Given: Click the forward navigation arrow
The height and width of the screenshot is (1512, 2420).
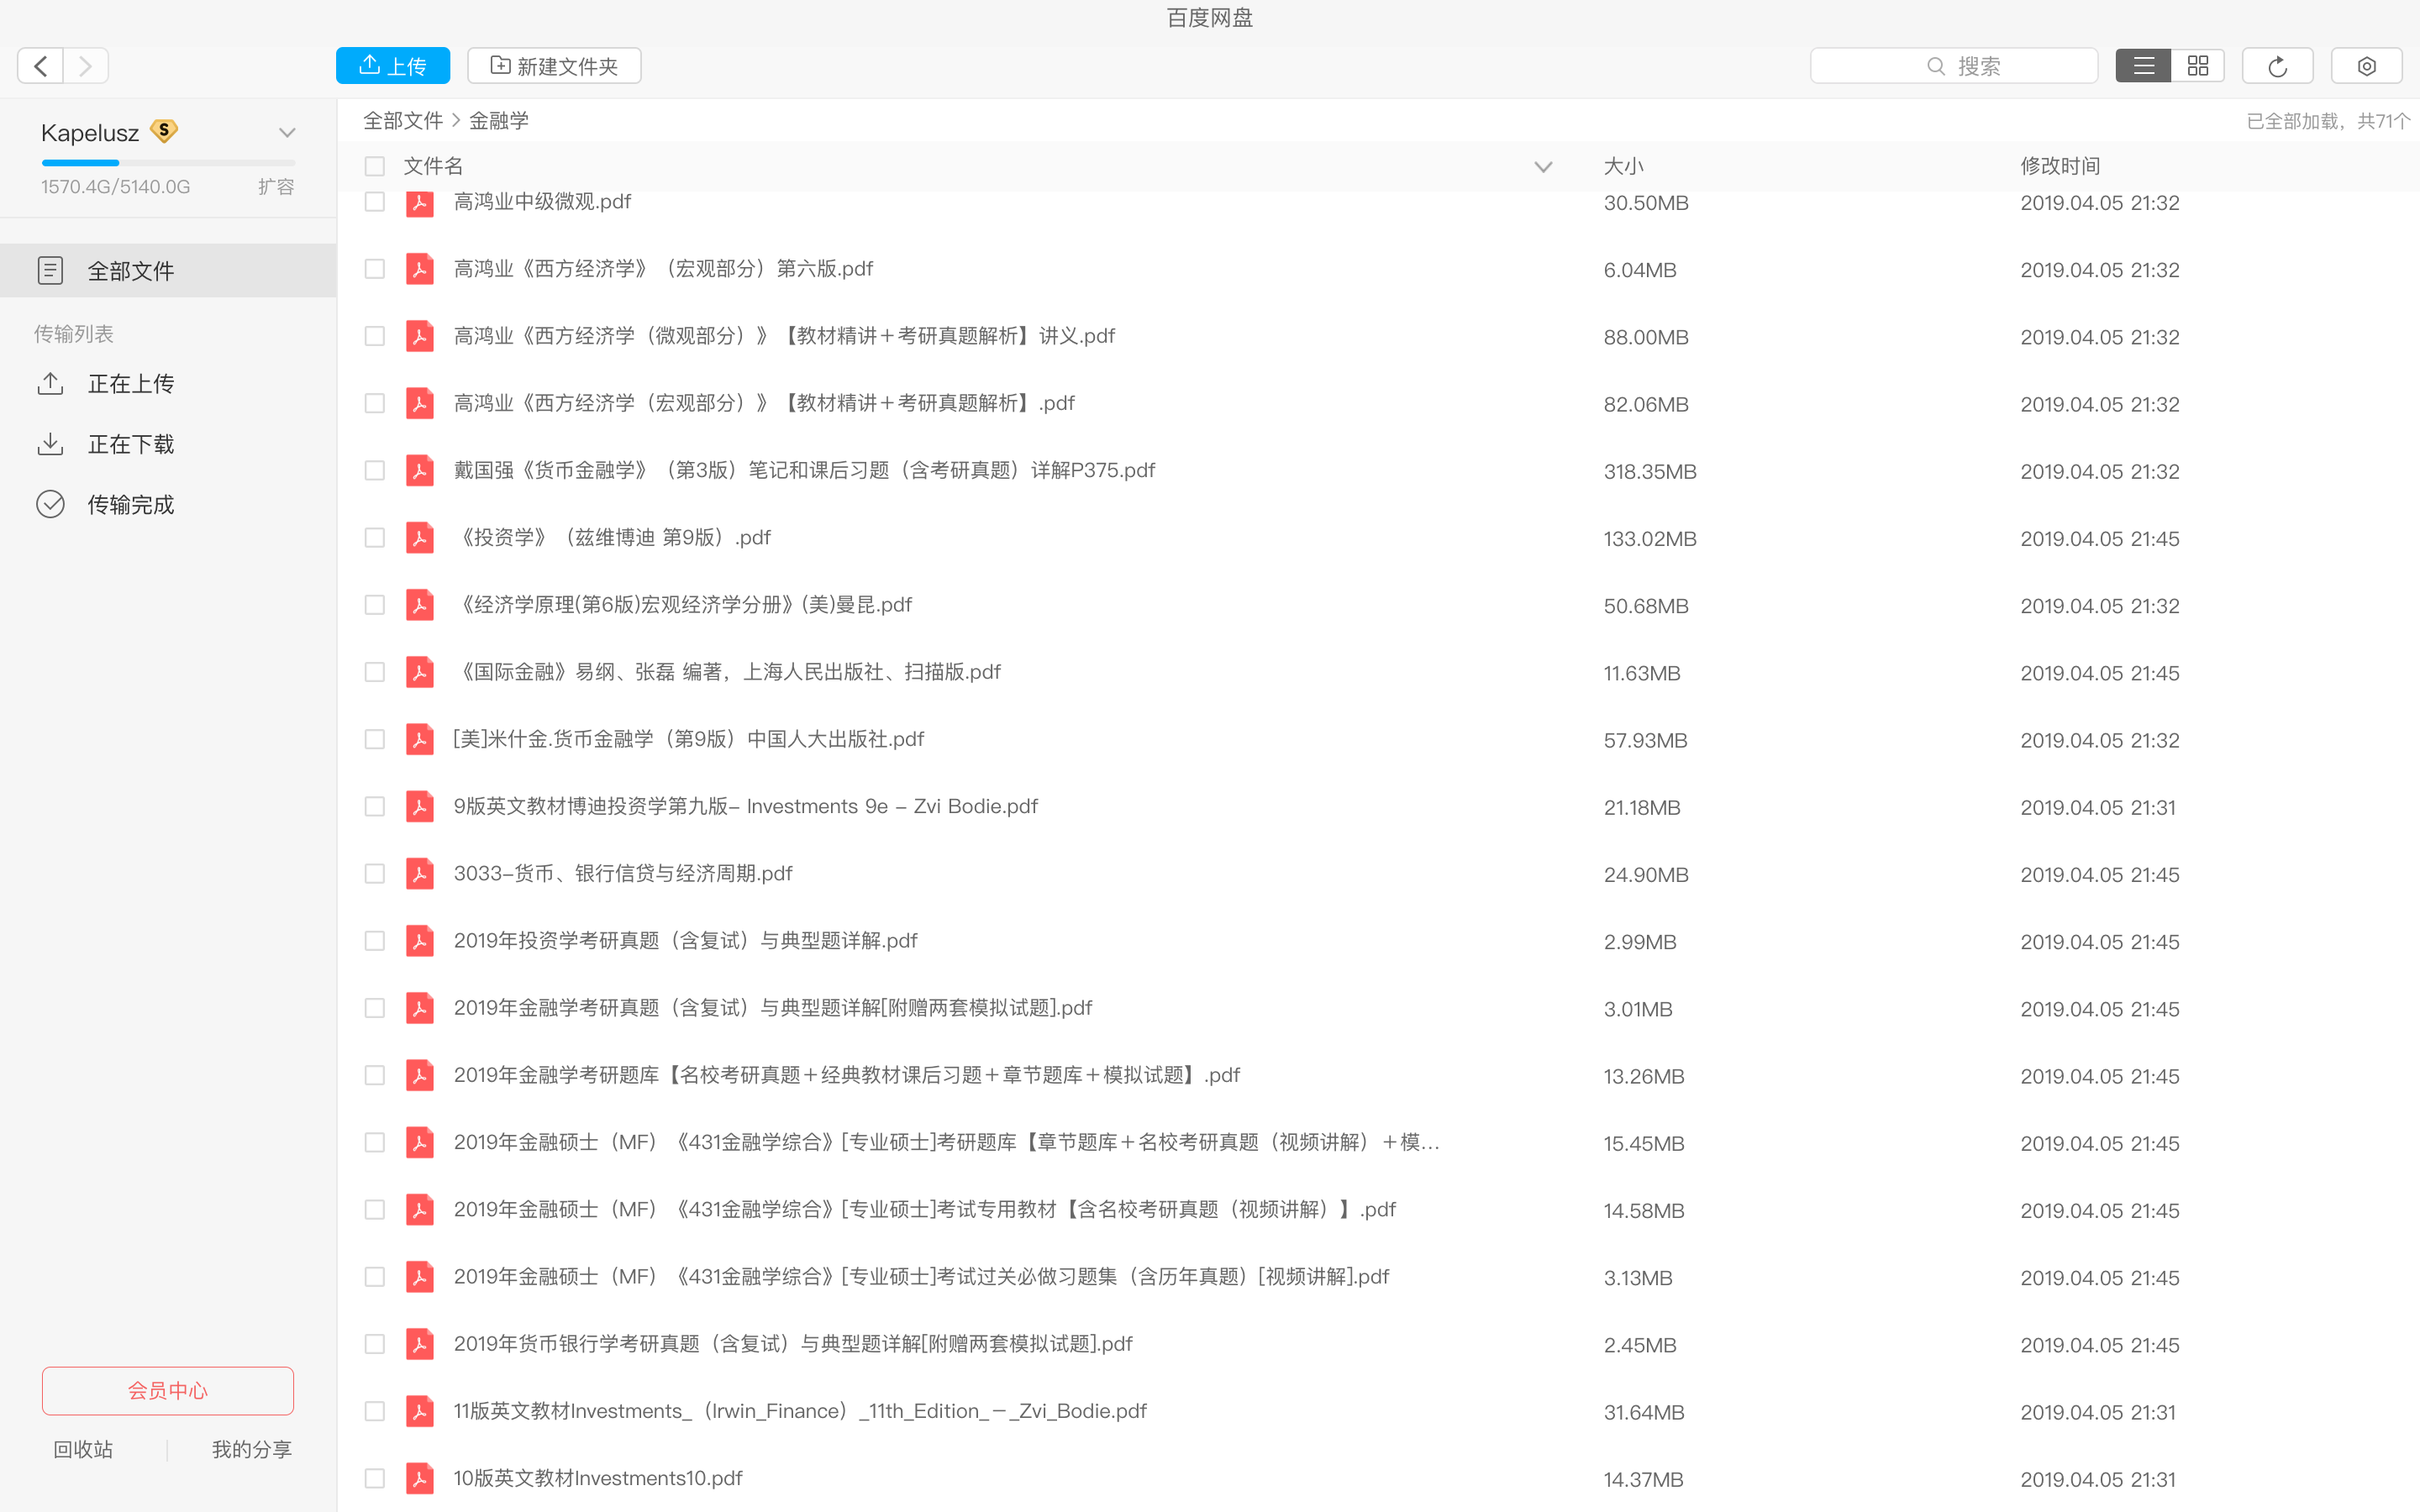Looking at the screenshot, I should 86,66.
